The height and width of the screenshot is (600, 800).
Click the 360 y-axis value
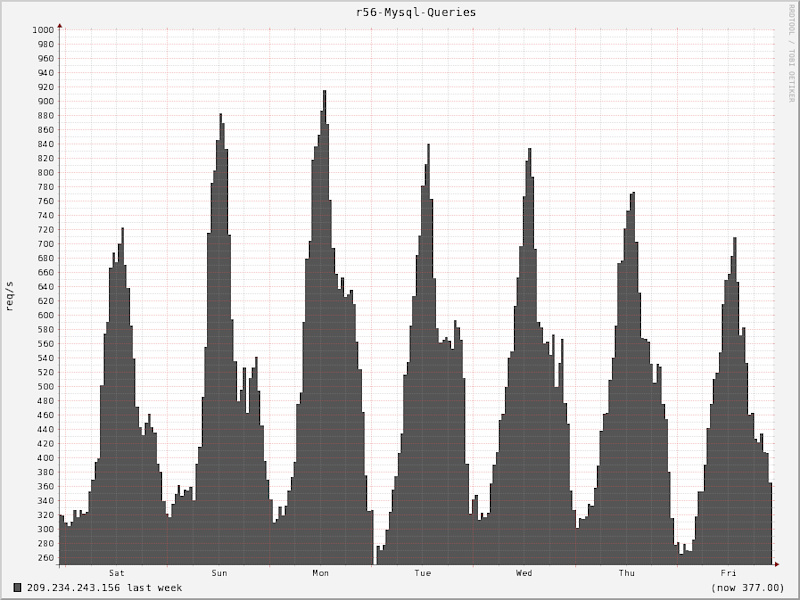click(x=45, y=486)
